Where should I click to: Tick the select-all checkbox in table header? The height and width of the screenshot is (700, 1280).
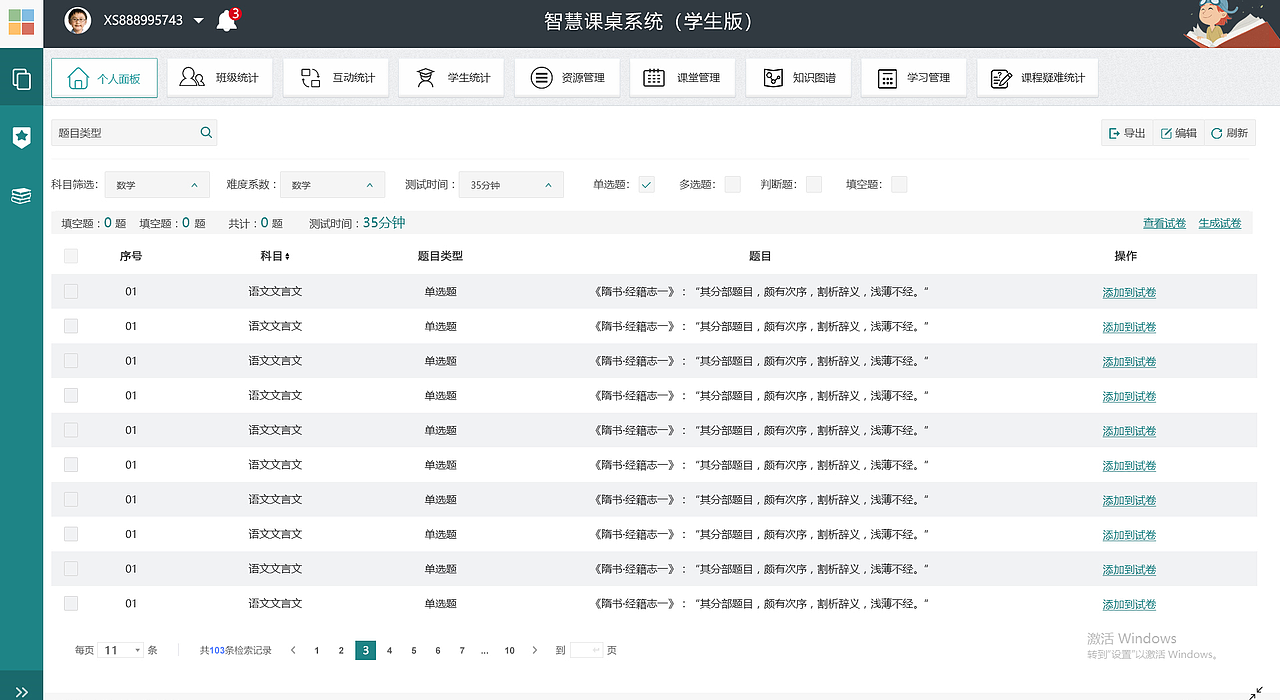(71, 256)
